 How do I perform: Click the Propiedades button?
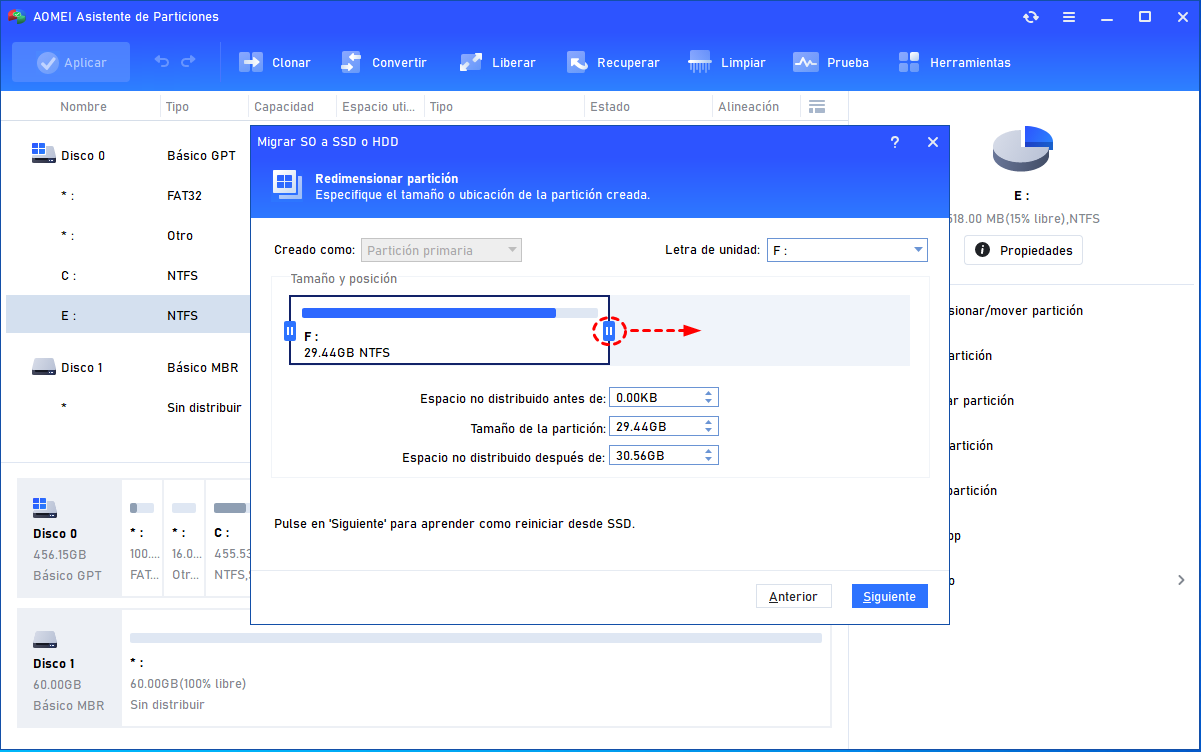point(1023,250)
